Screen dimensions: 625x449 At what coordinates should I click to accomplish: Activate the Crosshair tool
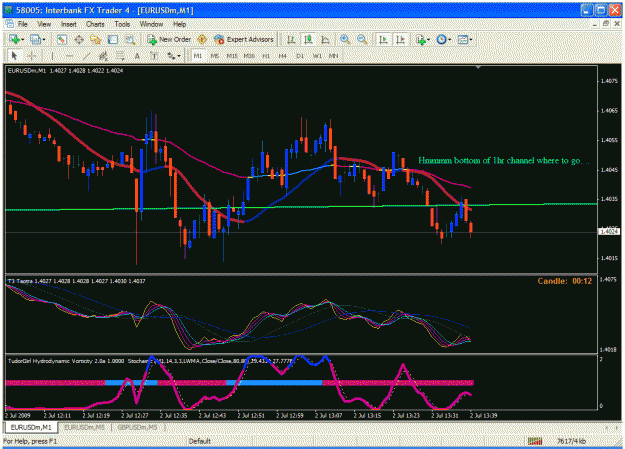(x=32, y=56)
